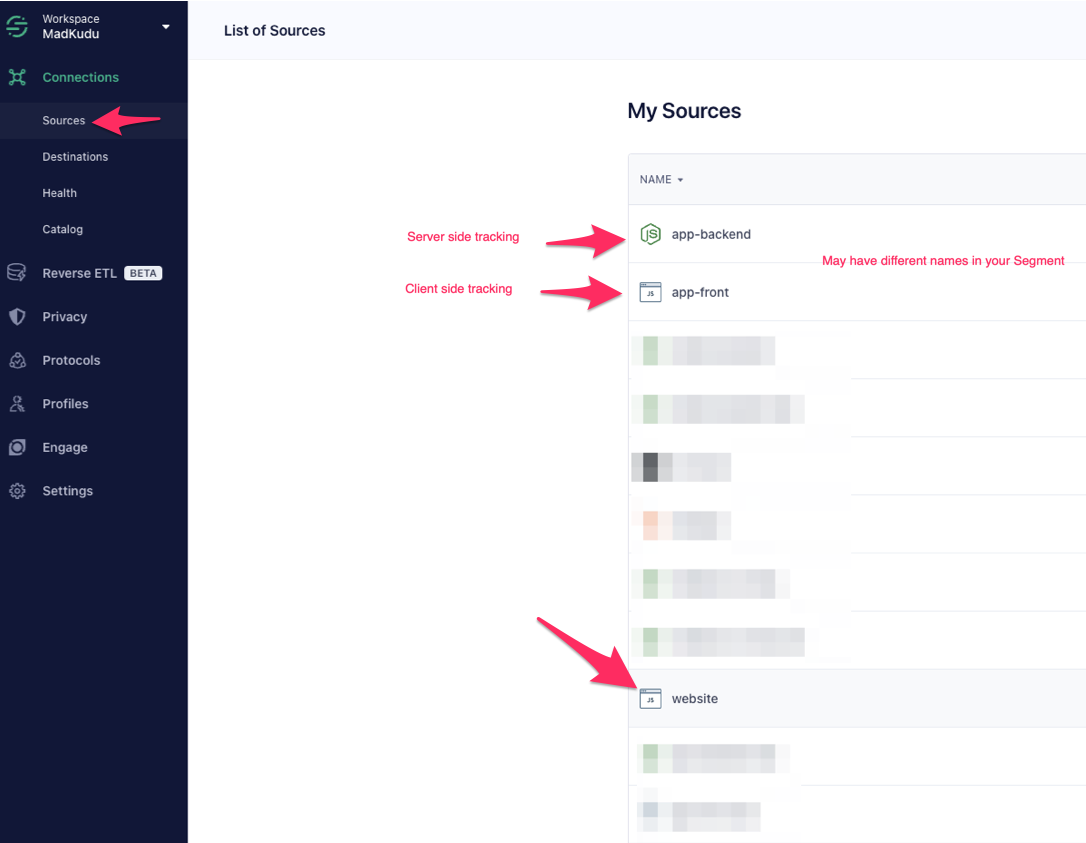
Task: Select Catalog under Connections
Action: coord(63,229)
